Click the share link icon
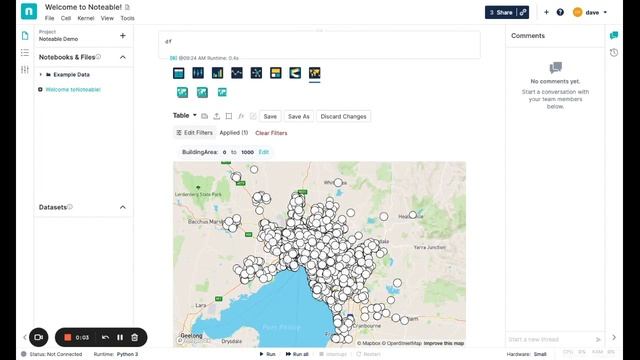The width and height of the screenshot is (640, 360). (x=523, y=12)
